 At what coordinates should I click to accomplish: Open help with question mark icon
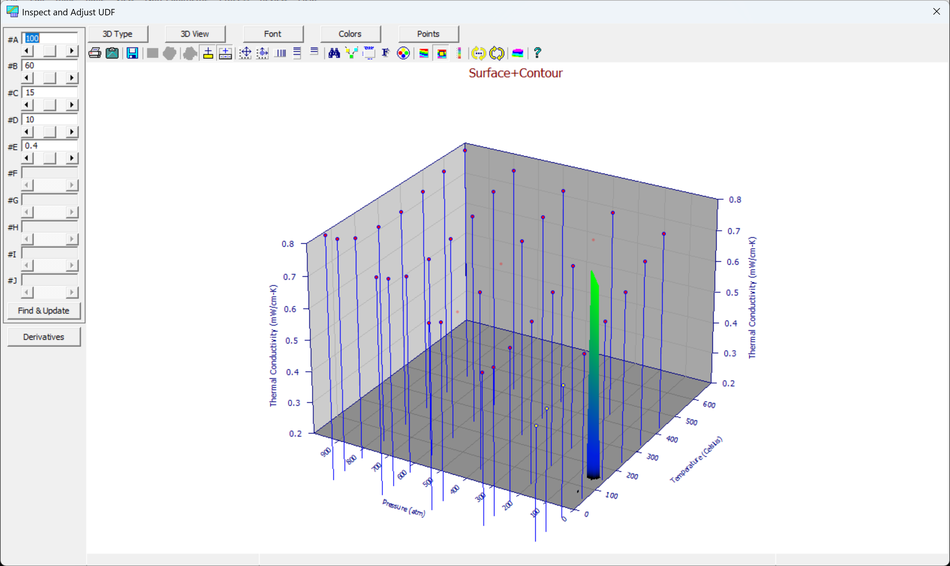point(537,53)
